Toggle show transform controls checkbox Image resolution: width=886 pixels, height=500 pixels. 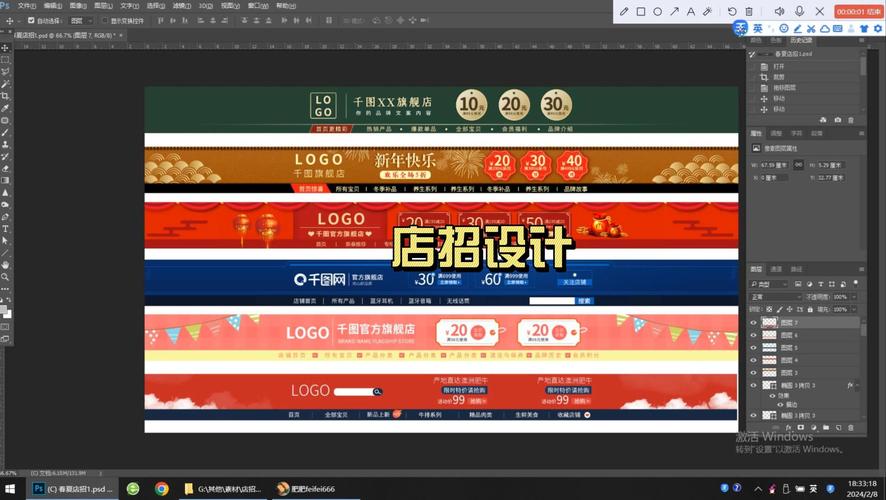point(105,20)
